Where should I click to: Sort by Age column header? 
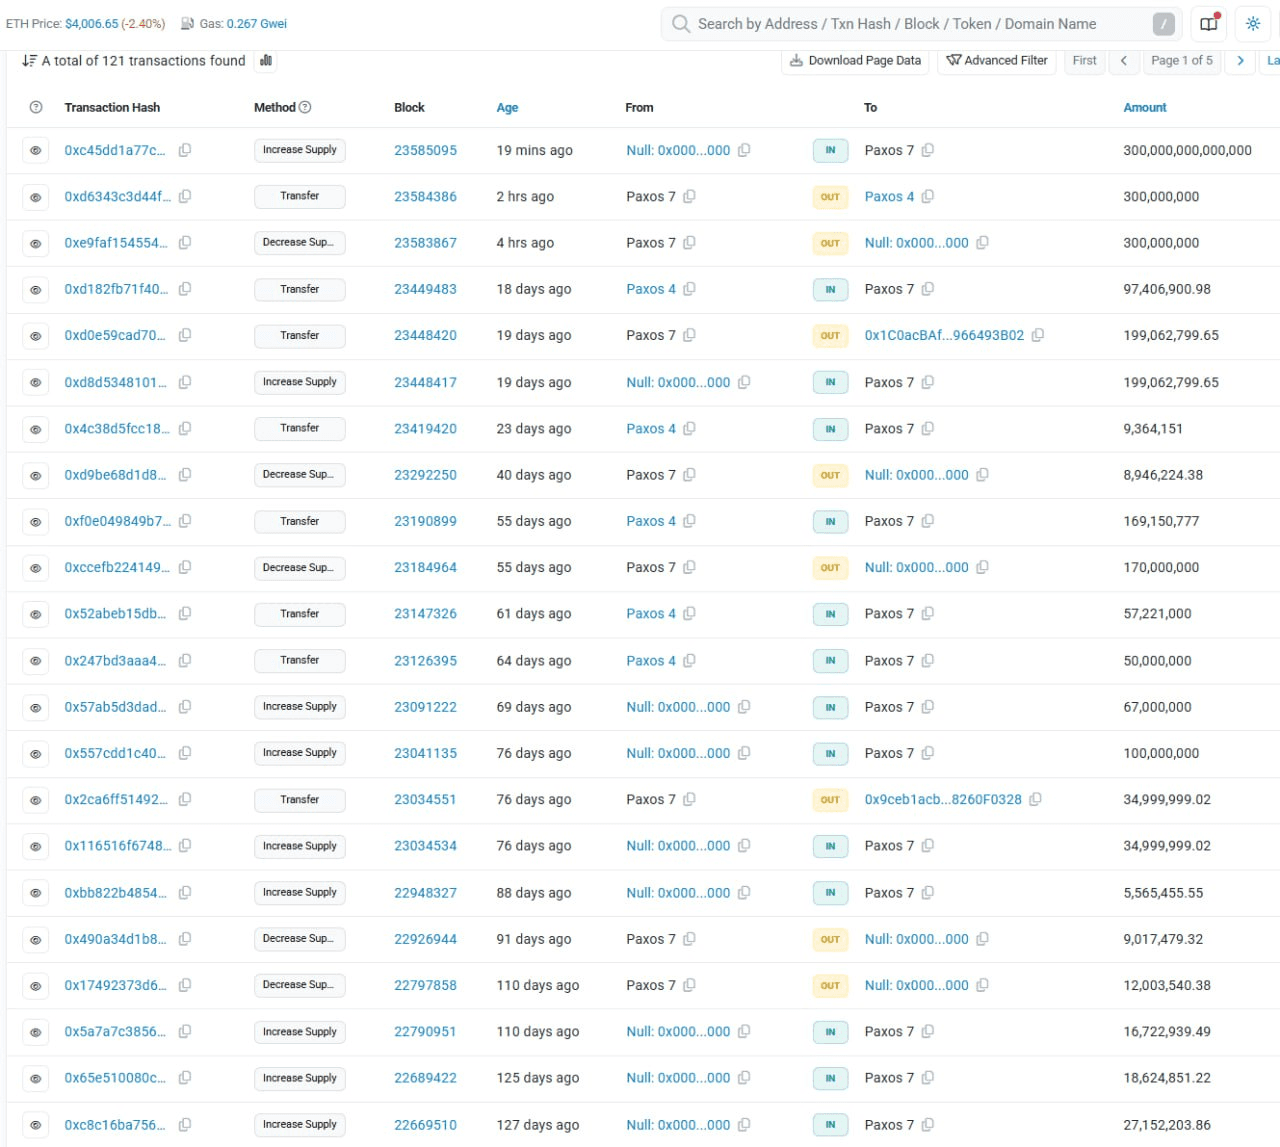point(507,108)
